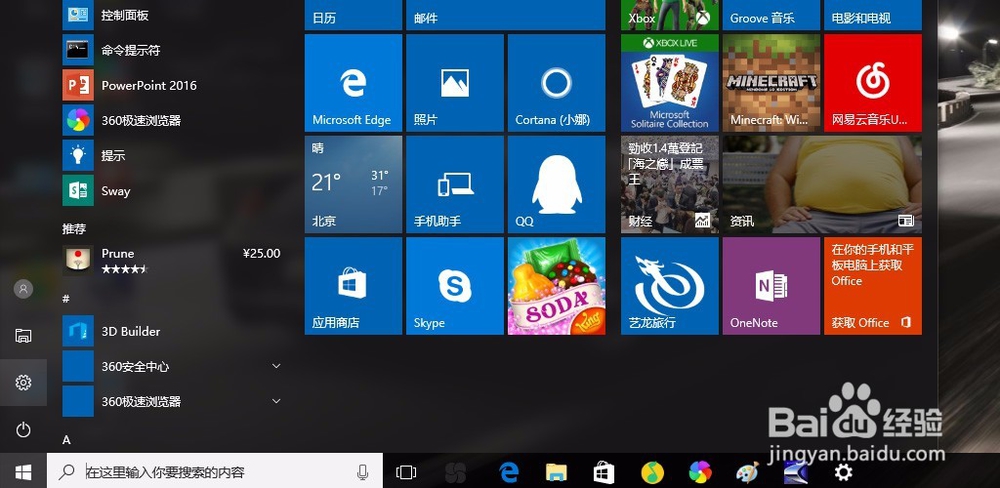Open the blue-silver app icon left of taskbar gear

(796, 473)
